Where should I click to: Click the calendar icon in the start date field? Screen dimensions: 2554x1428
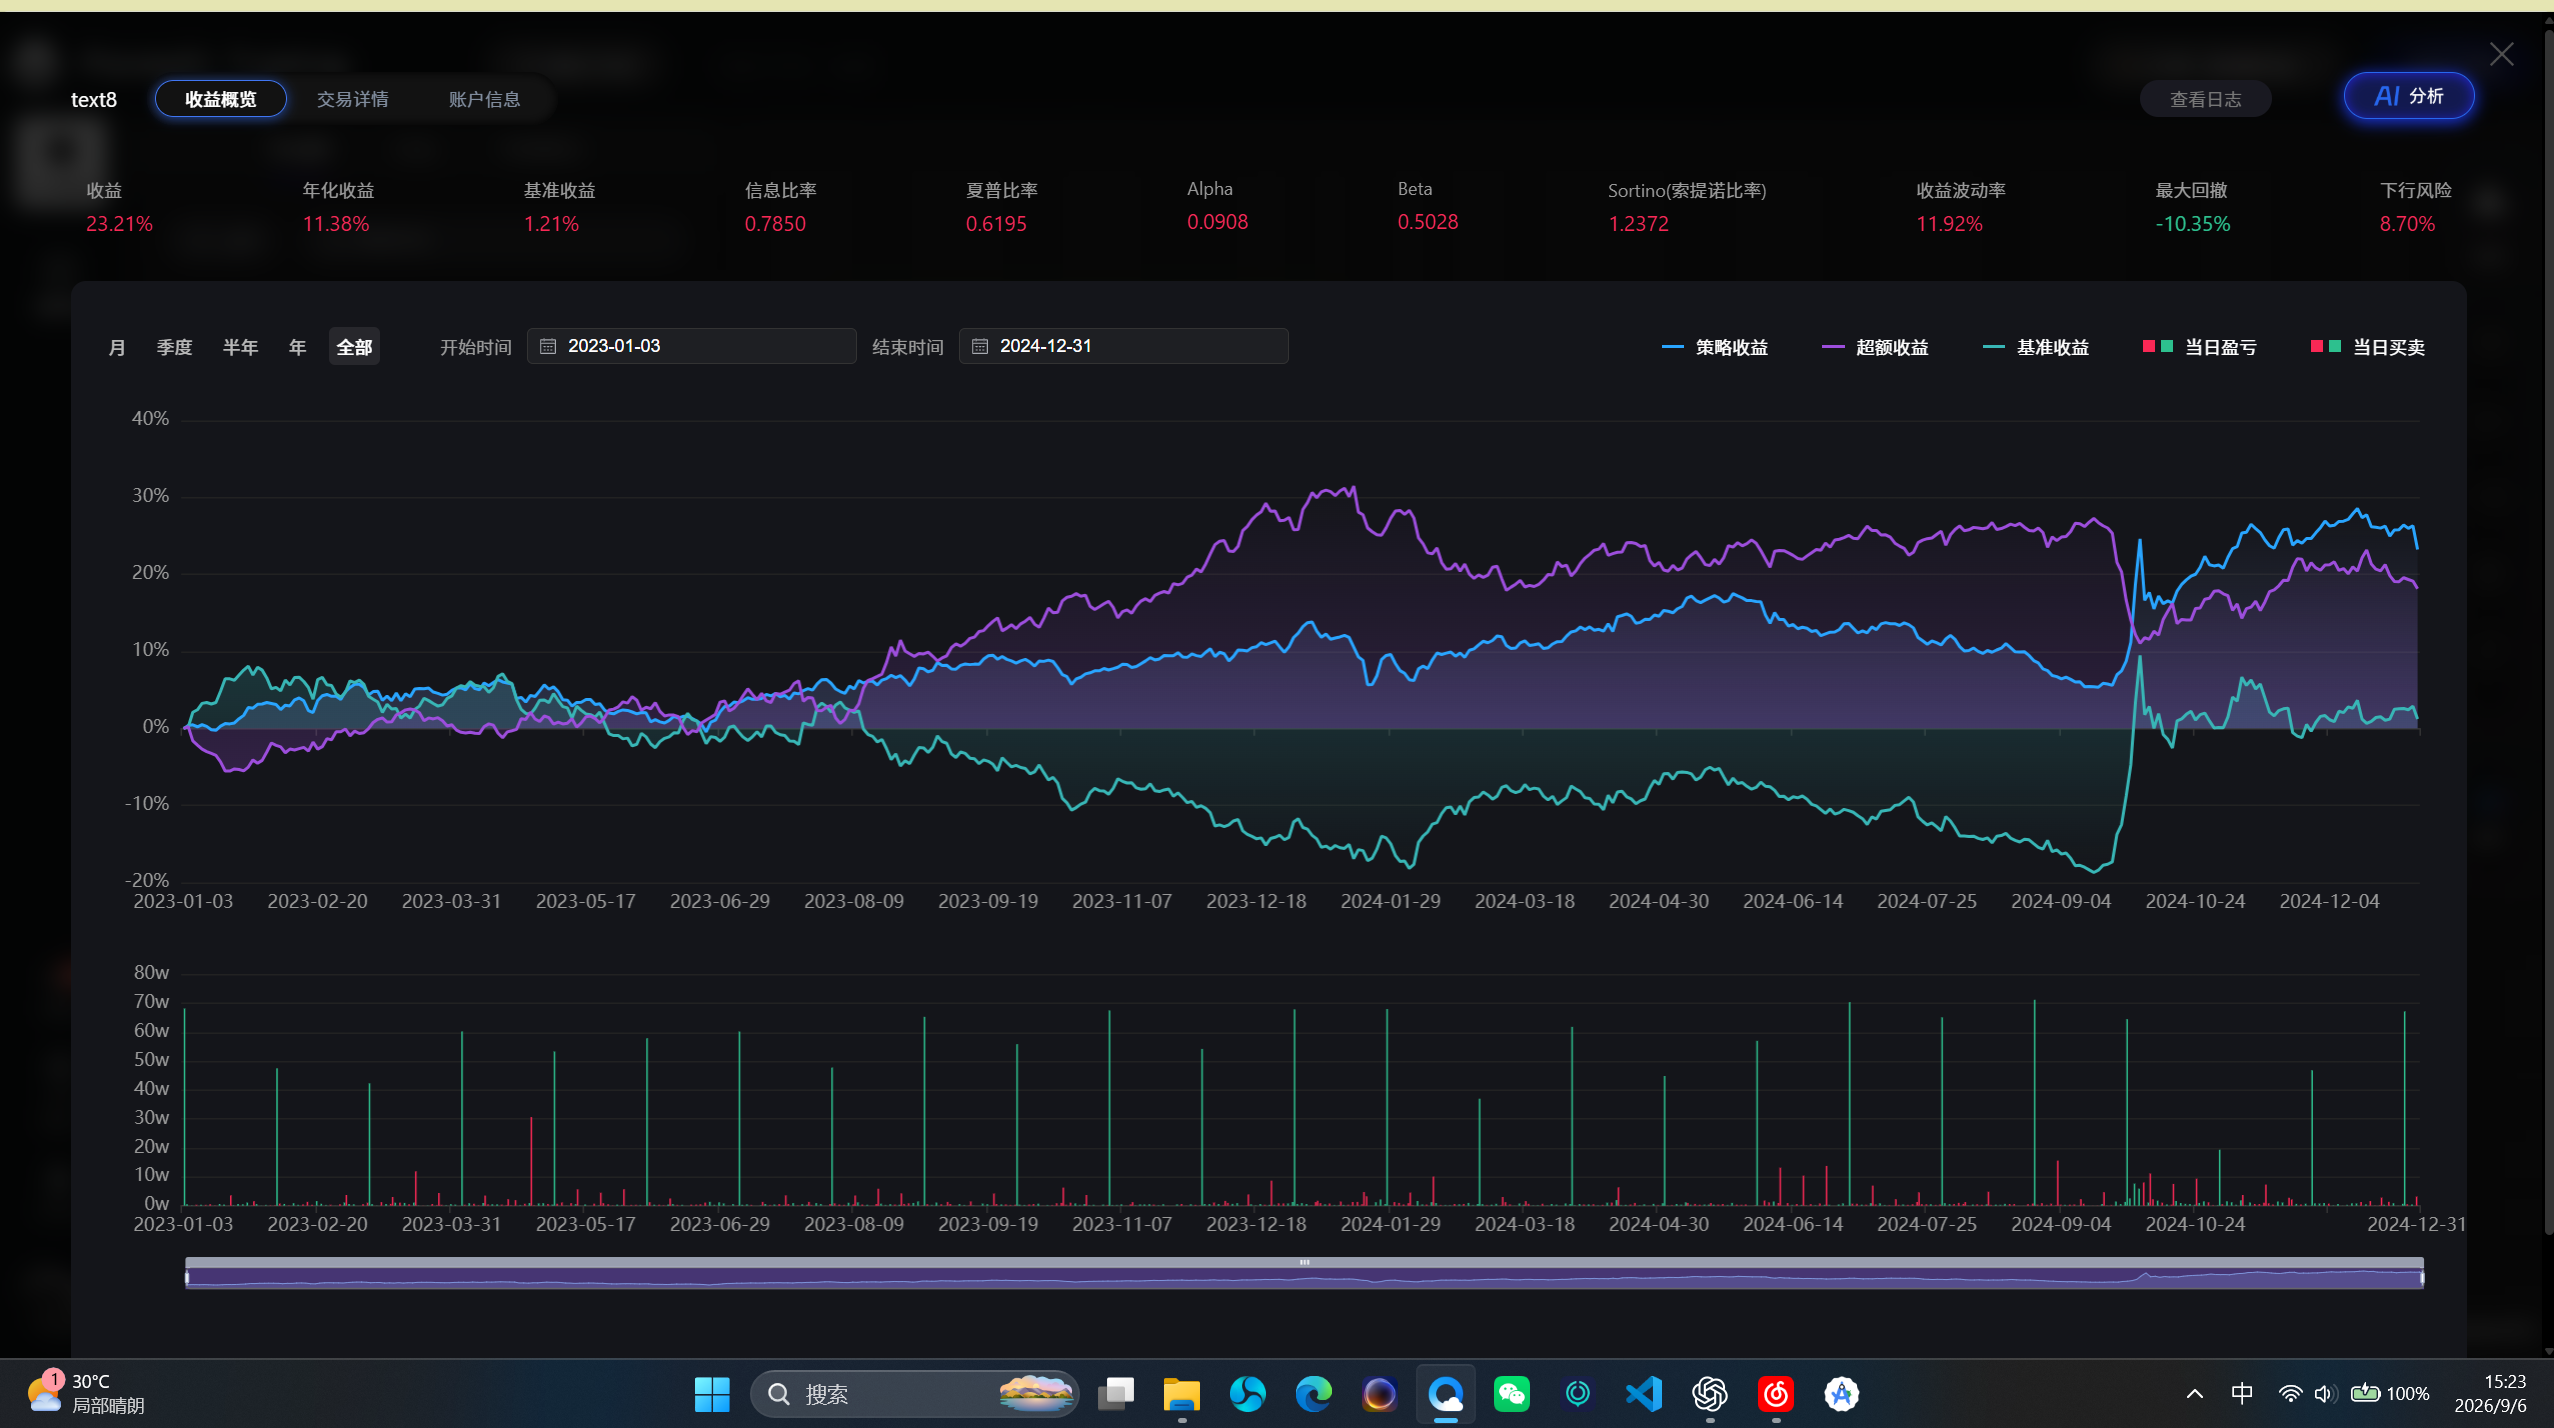point(548,346)
